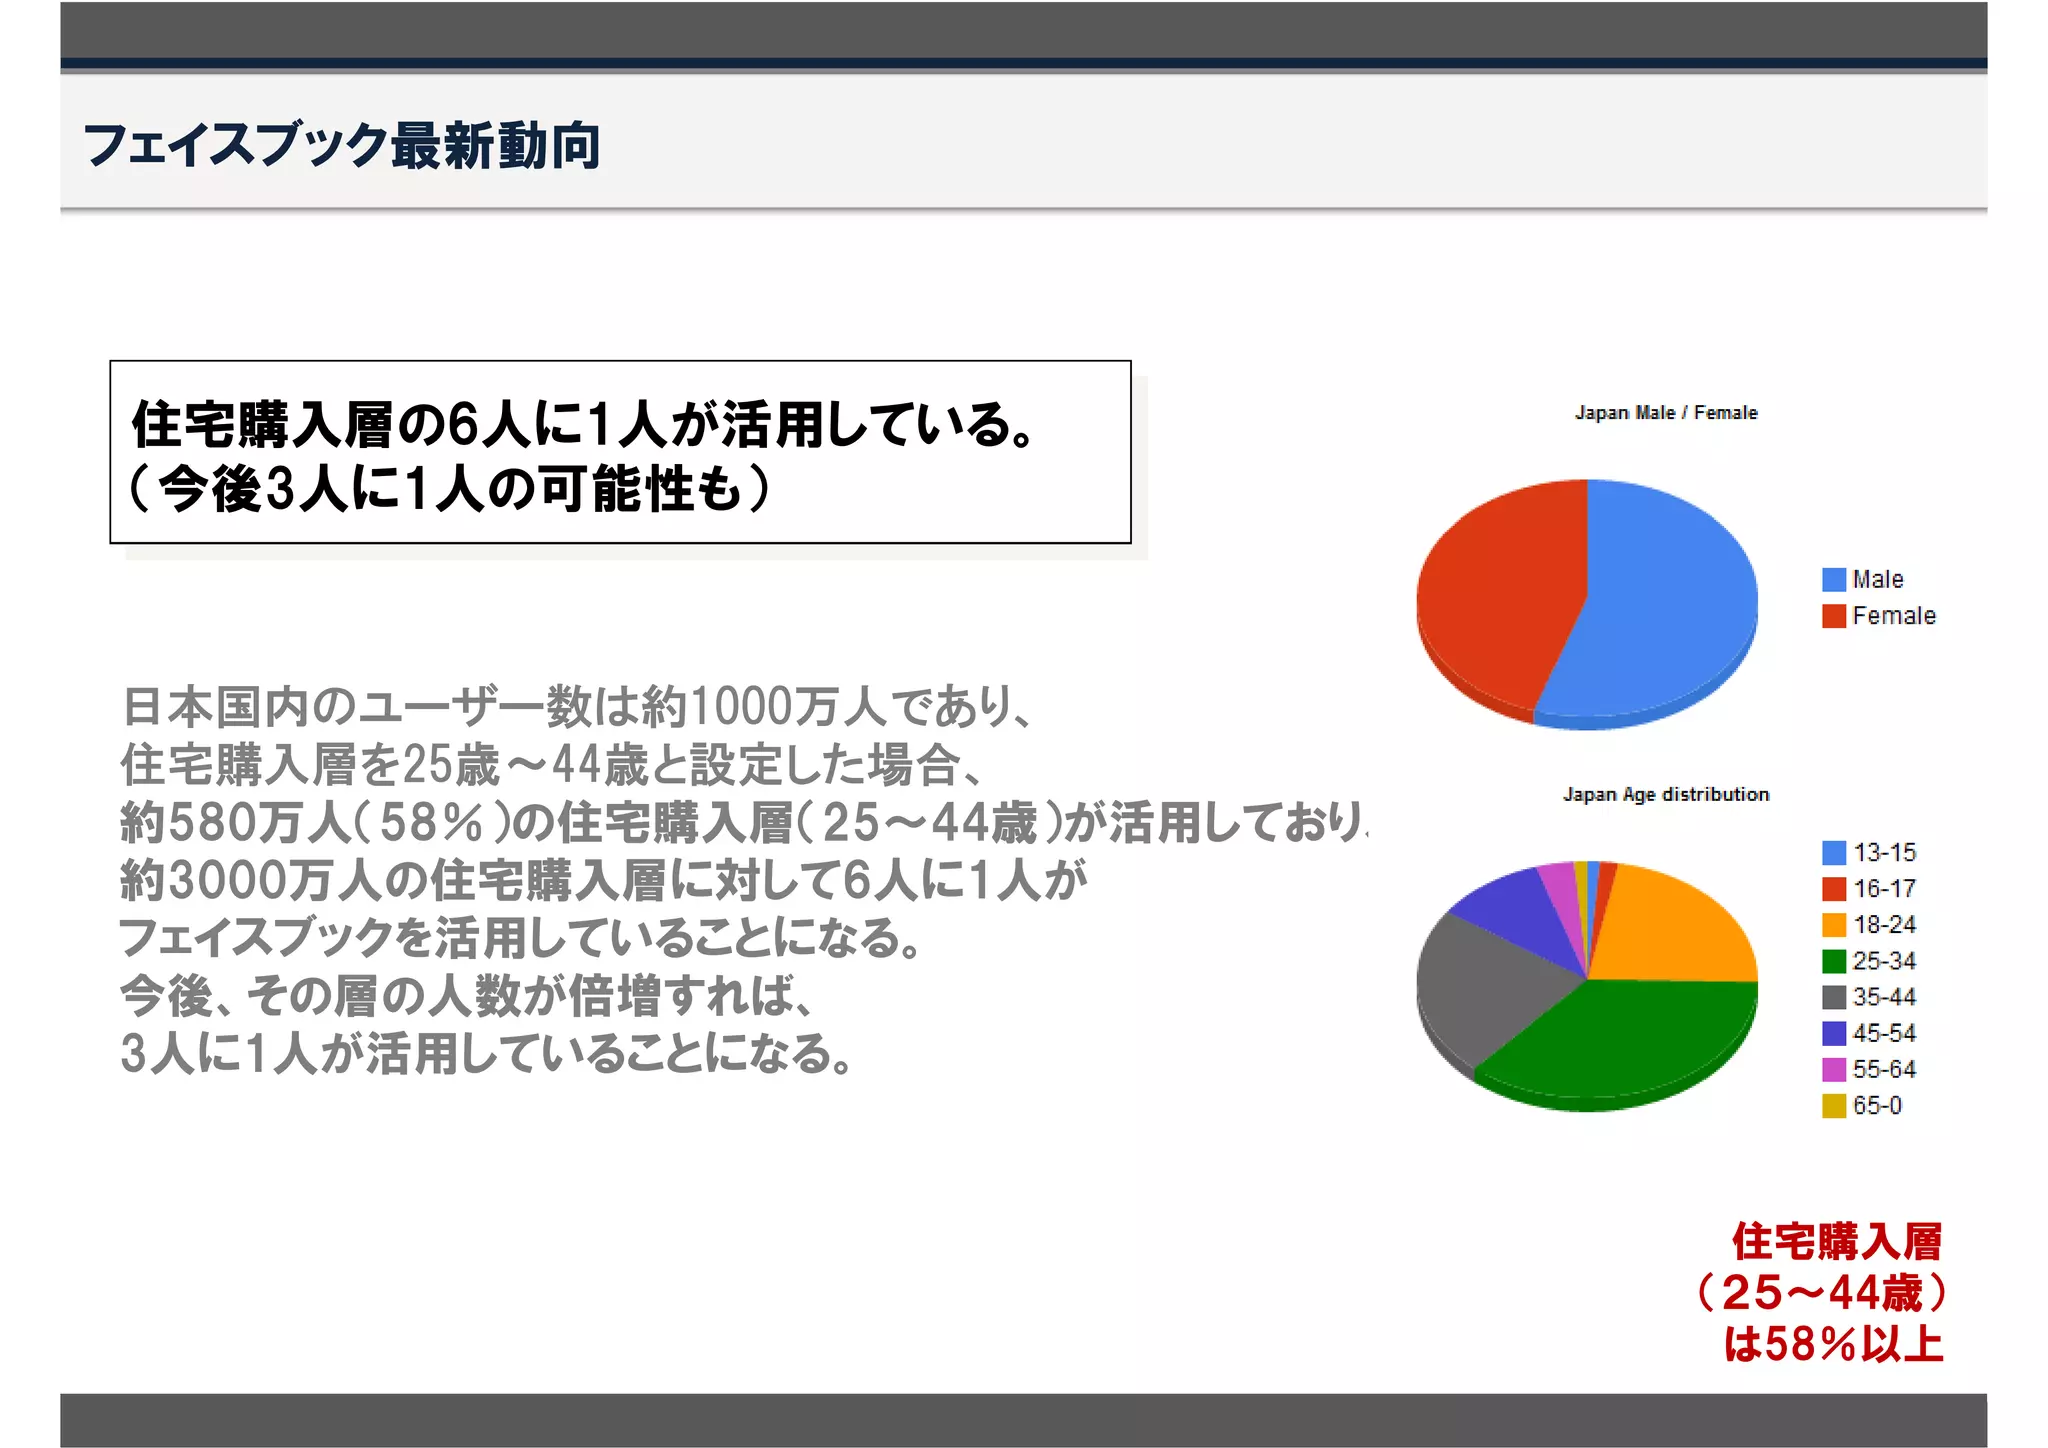Click the orange 18-24 age pie slice
The height and width of the screenshot is (1448, 2048).
point(1670,930)
